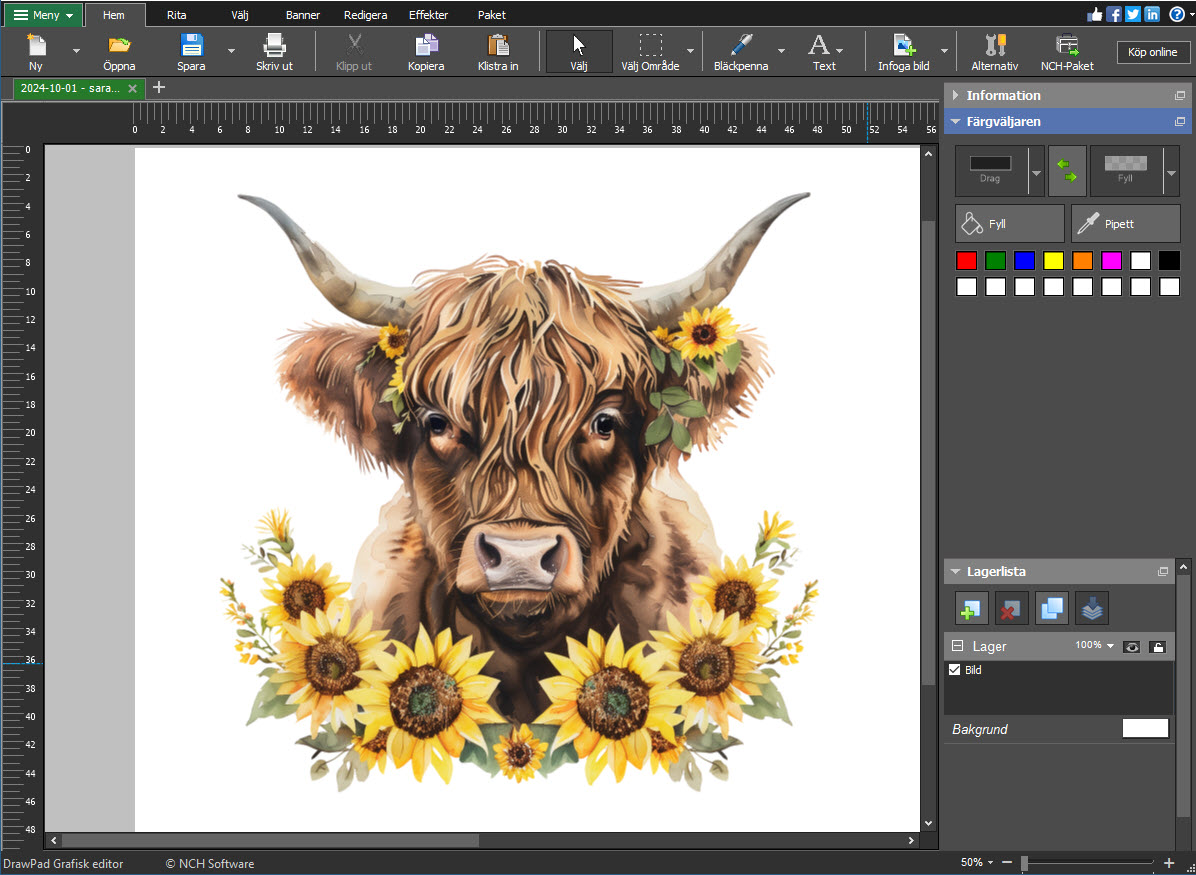Switch to the Banner tab

[x=303, y=14]
